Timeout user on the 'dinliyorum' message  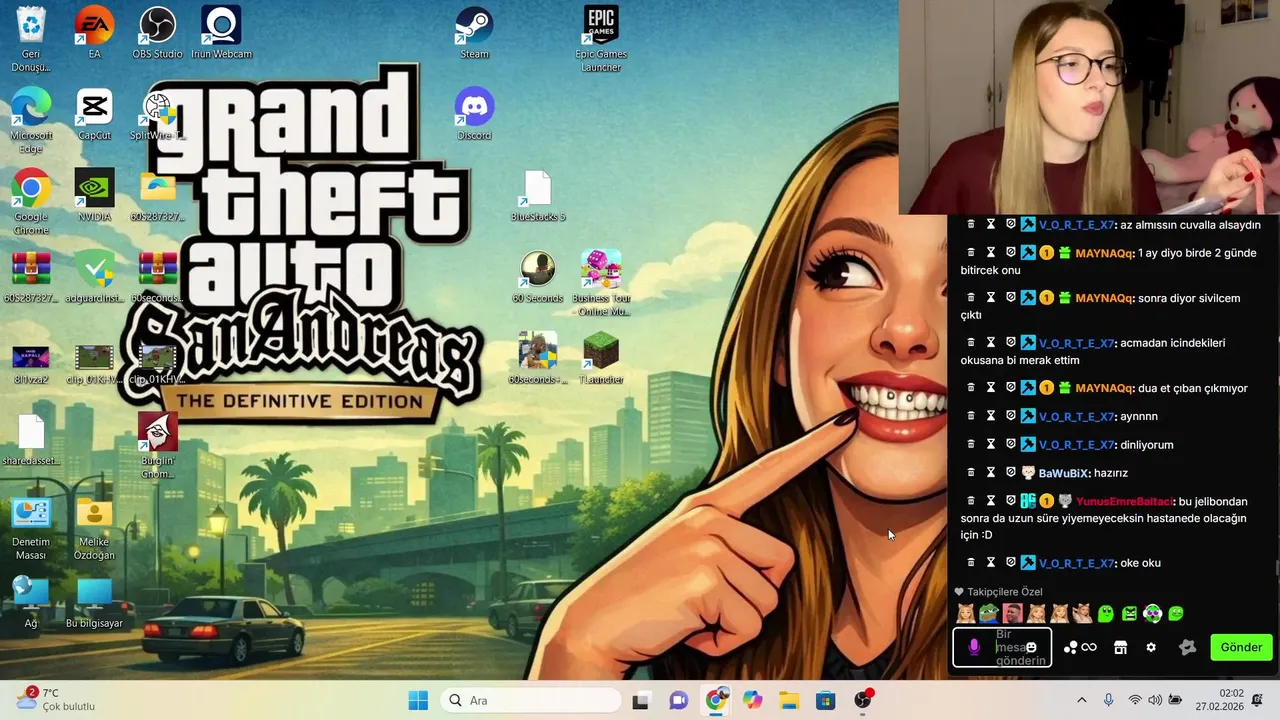[x=991, y=444]
